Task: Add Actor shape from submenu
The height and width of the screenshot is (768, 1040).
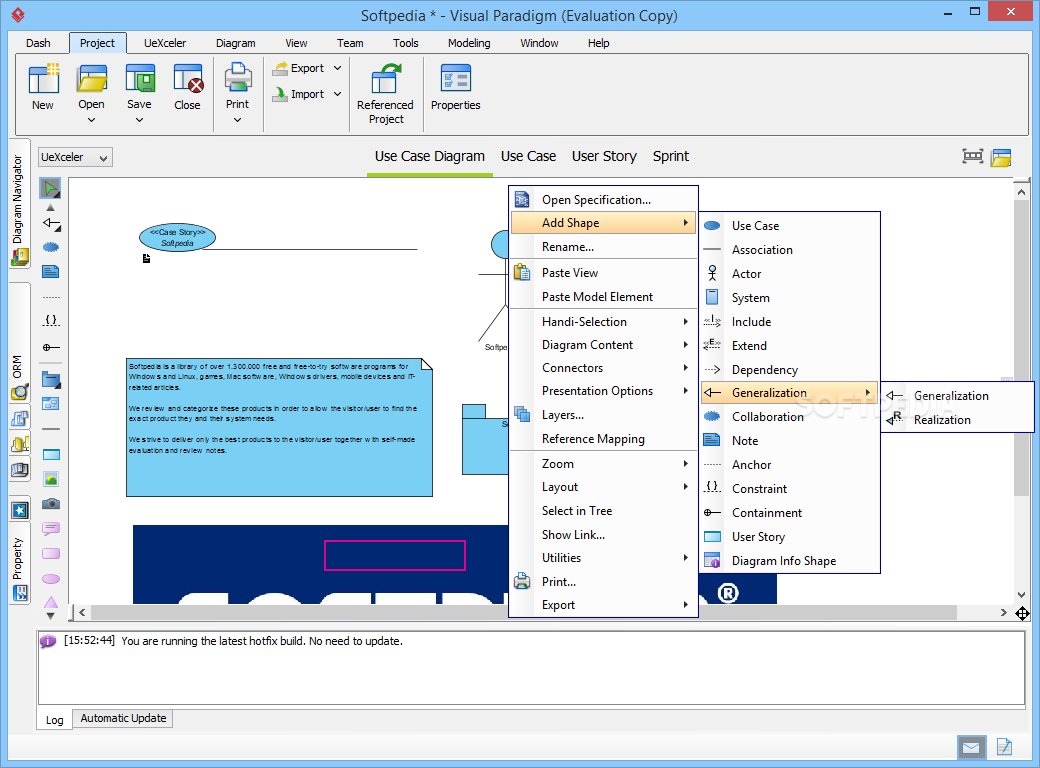Action: (791, 274)
